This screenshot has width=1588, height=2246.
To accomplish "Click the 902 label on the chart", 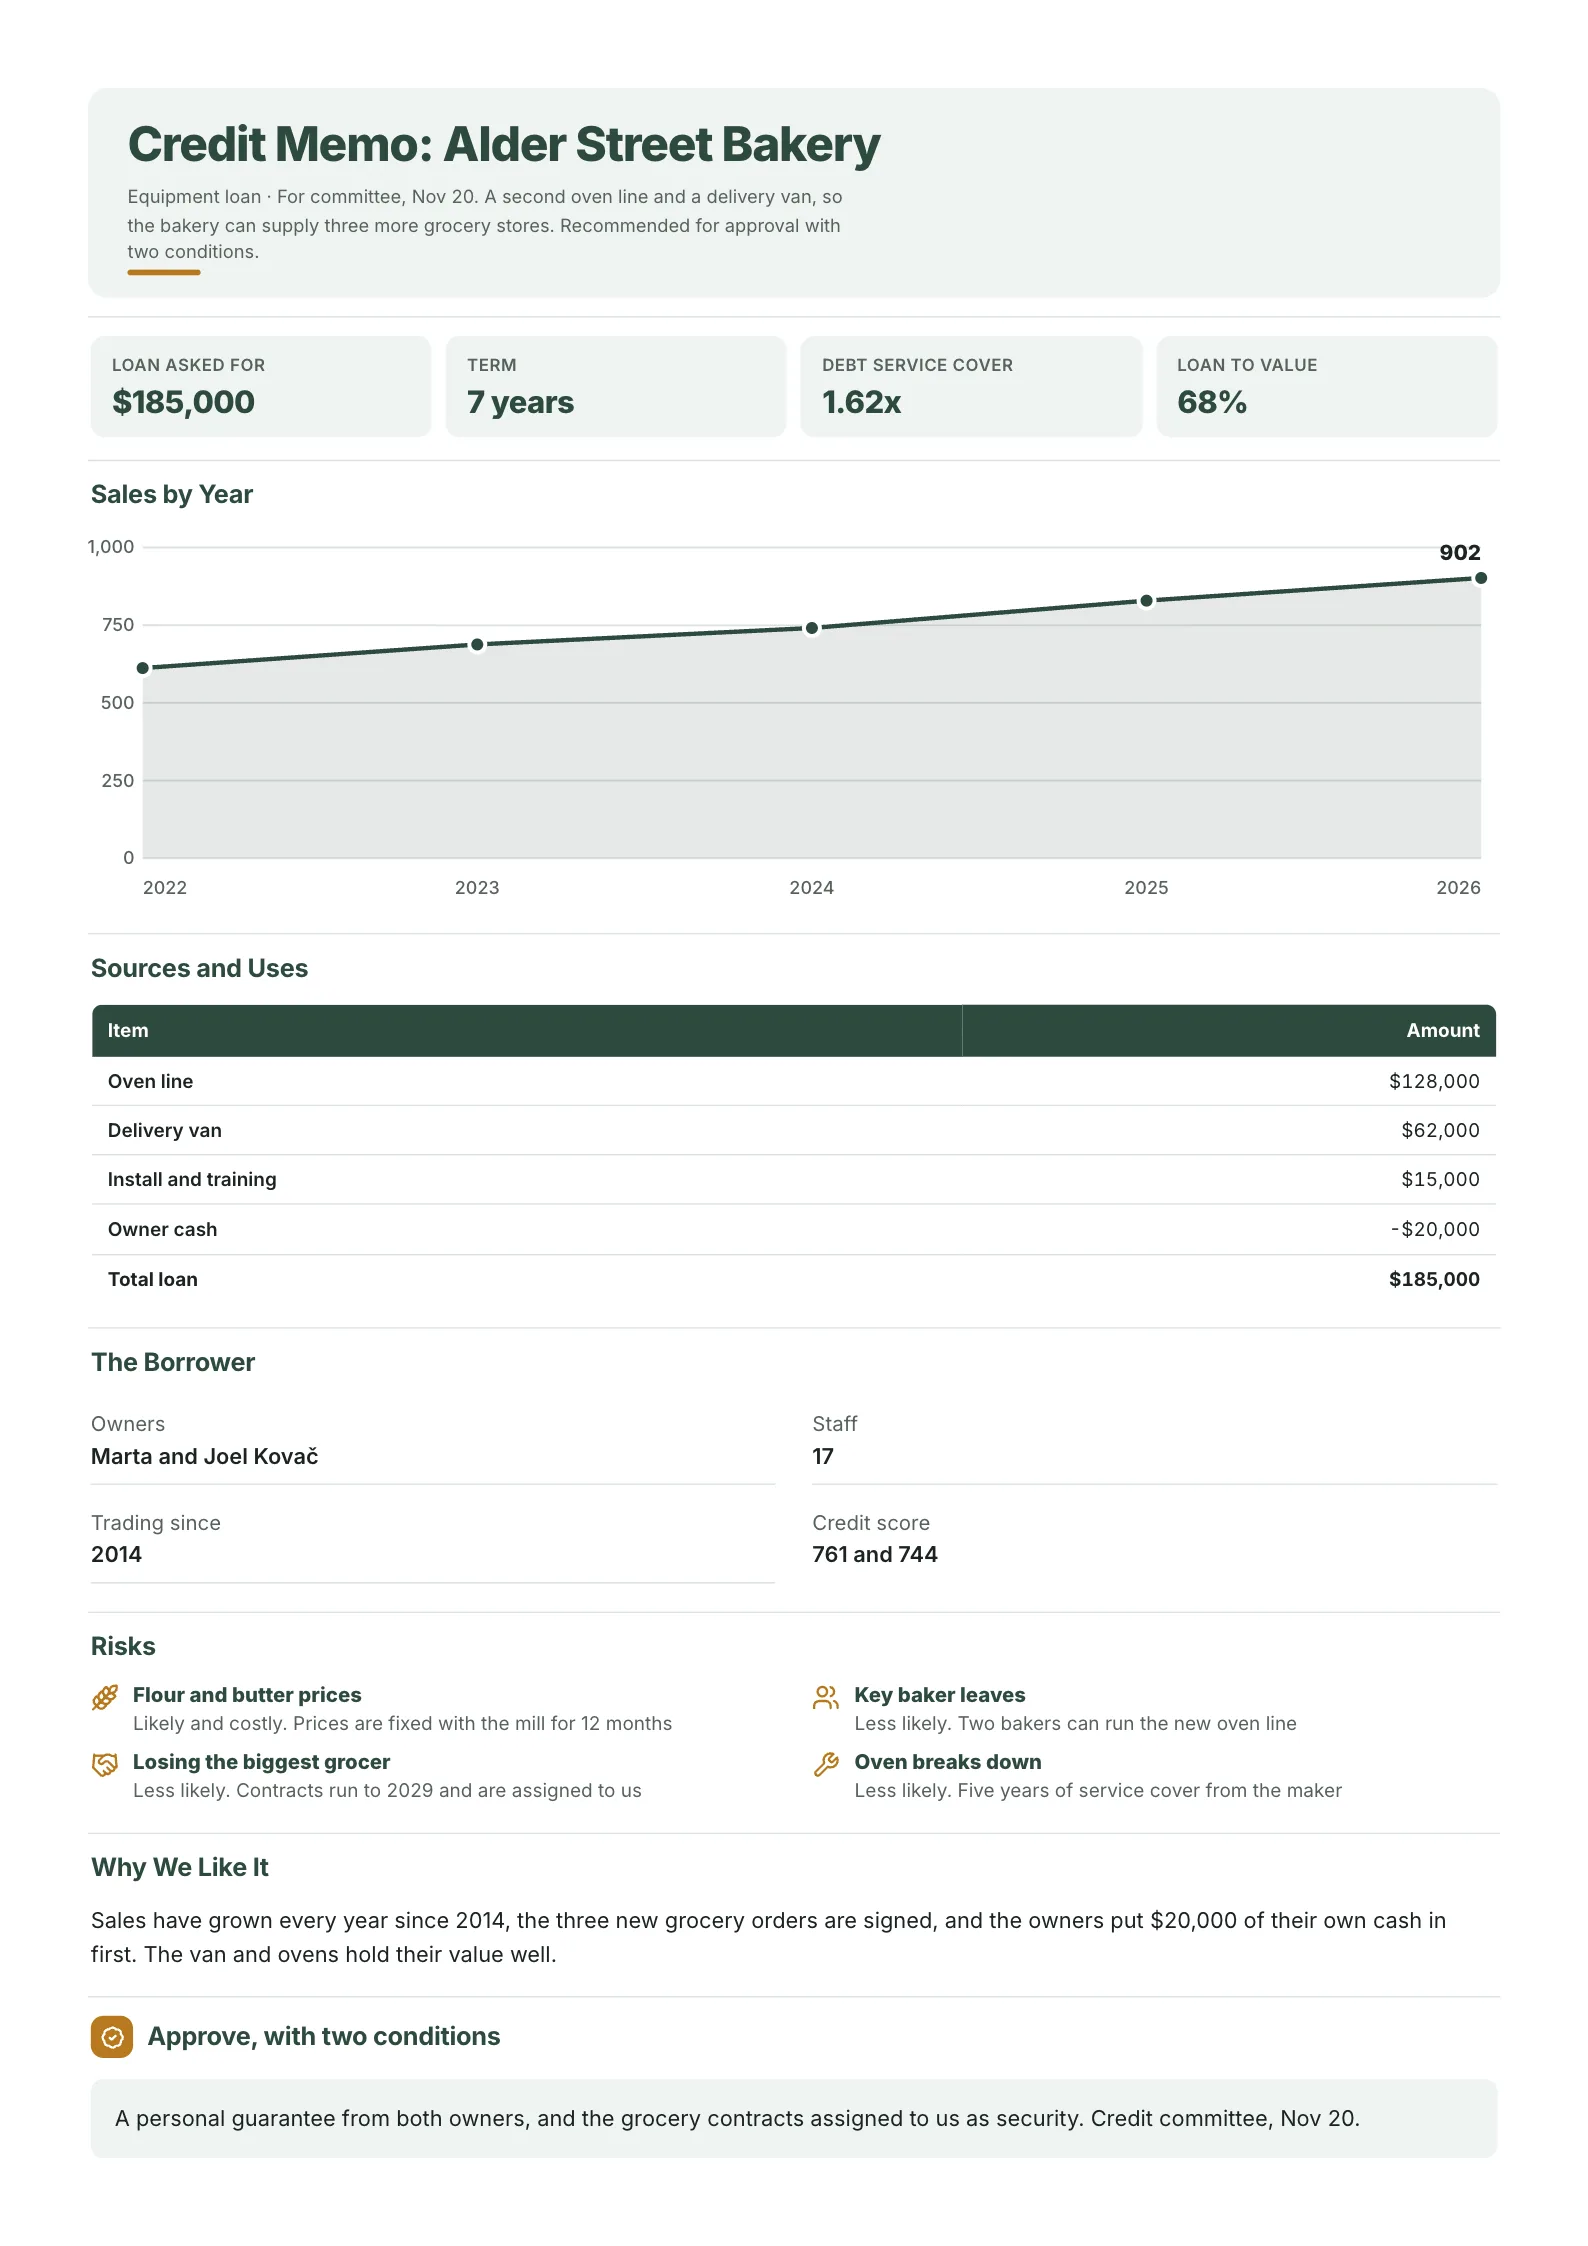I will [1460, 552].
